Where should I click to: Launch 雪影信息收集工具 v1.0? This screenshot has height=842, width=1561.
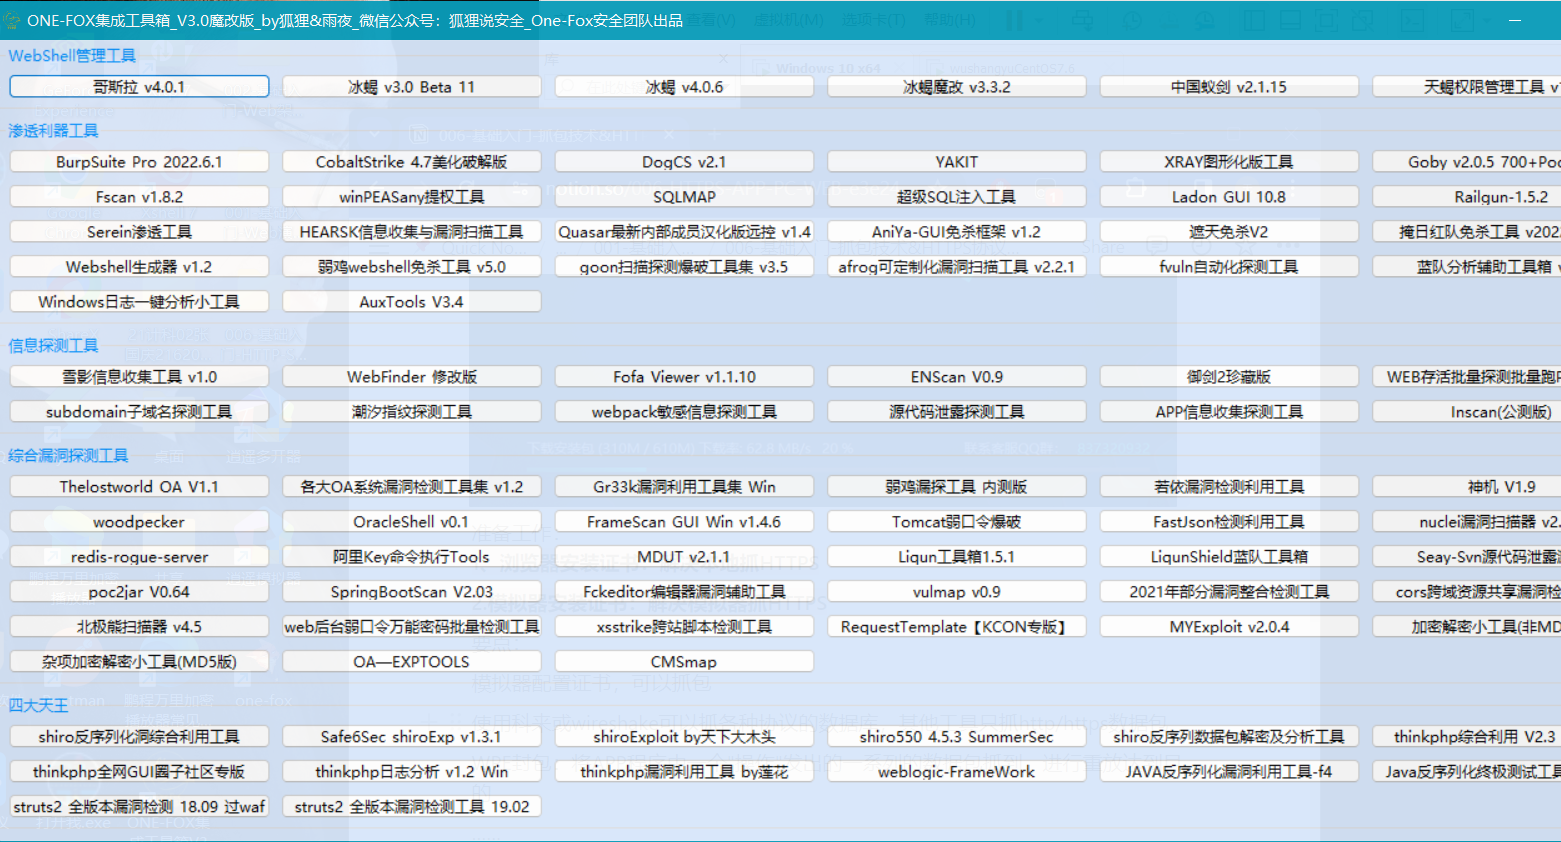click(139, 377)
